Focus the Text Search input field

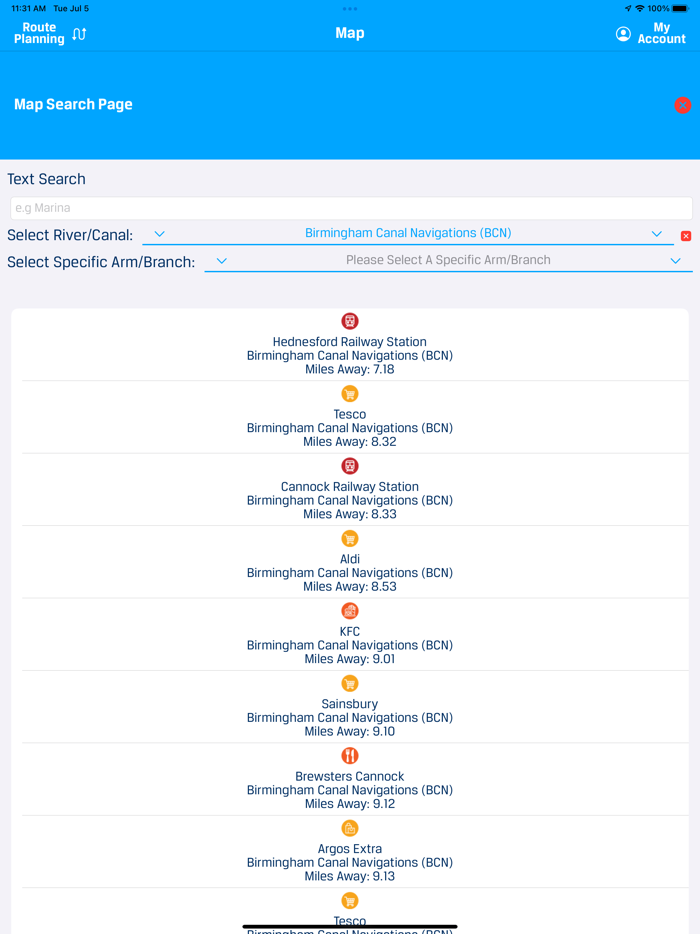(x=351, y=208)
